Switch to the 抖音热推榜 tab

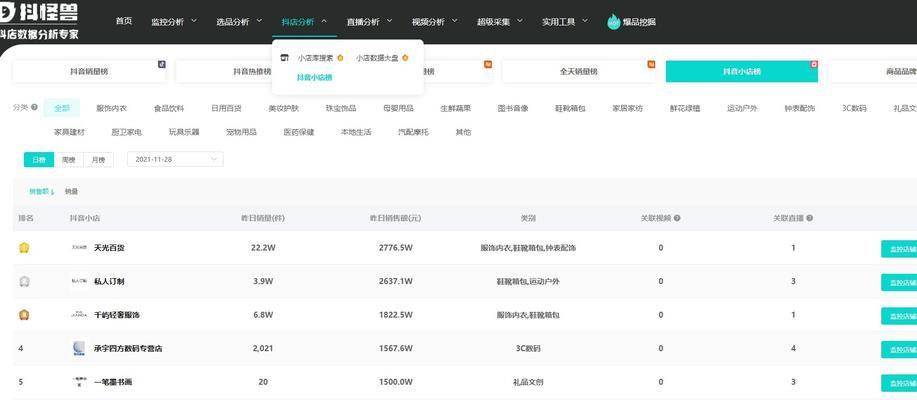[x=251, y=71]
